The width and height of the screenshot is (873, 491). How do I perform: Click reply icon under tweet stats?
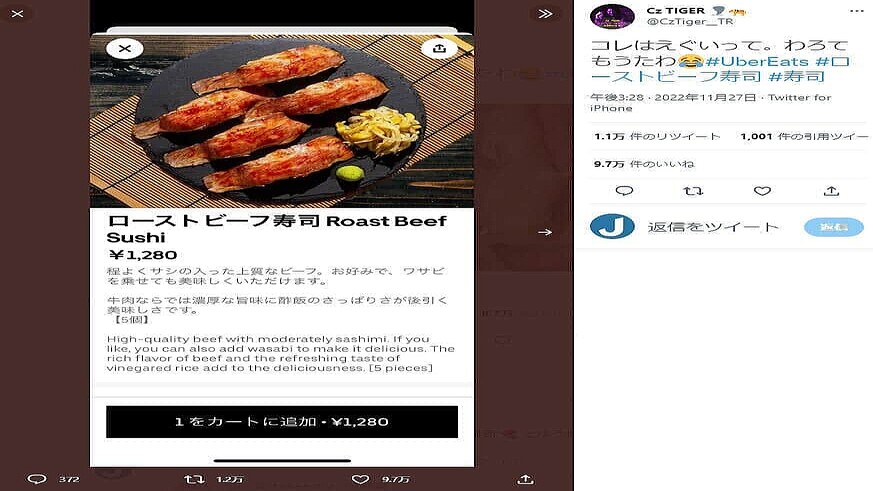[624, 191]
